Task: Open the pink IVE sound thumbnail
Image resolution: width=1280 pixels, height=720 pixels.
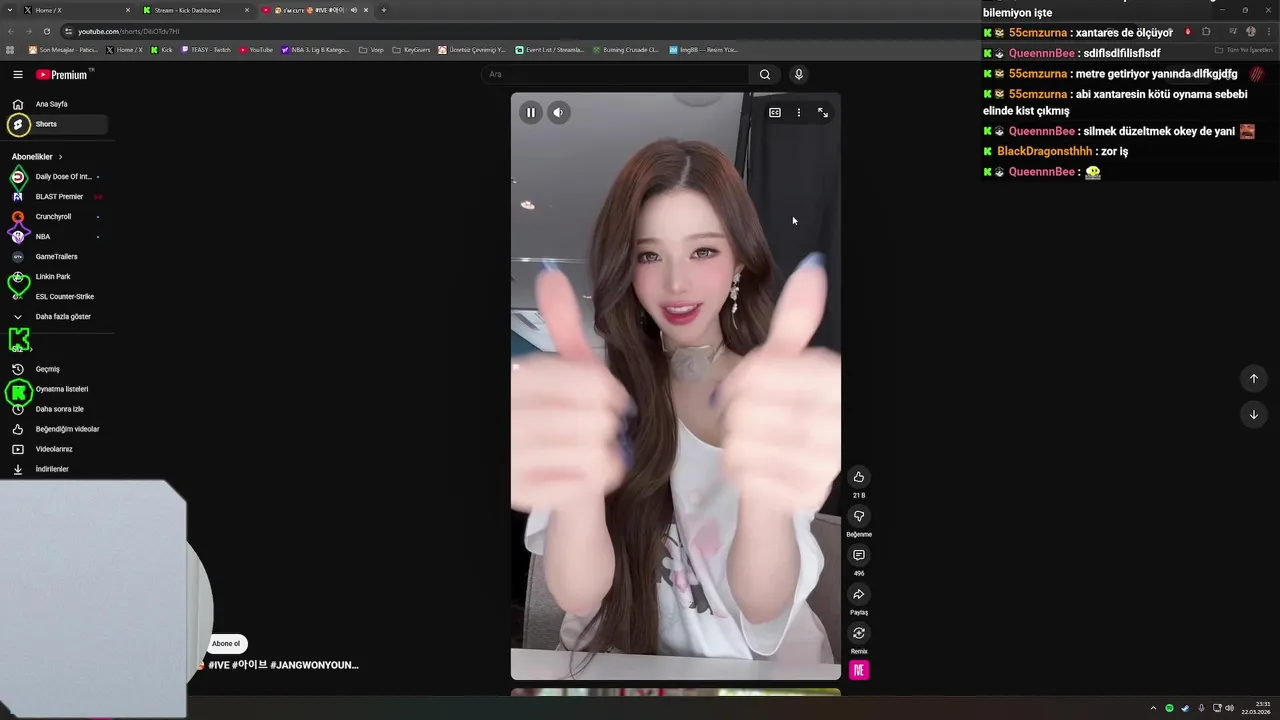Action: pyautogui.click(x=859, y=671)
